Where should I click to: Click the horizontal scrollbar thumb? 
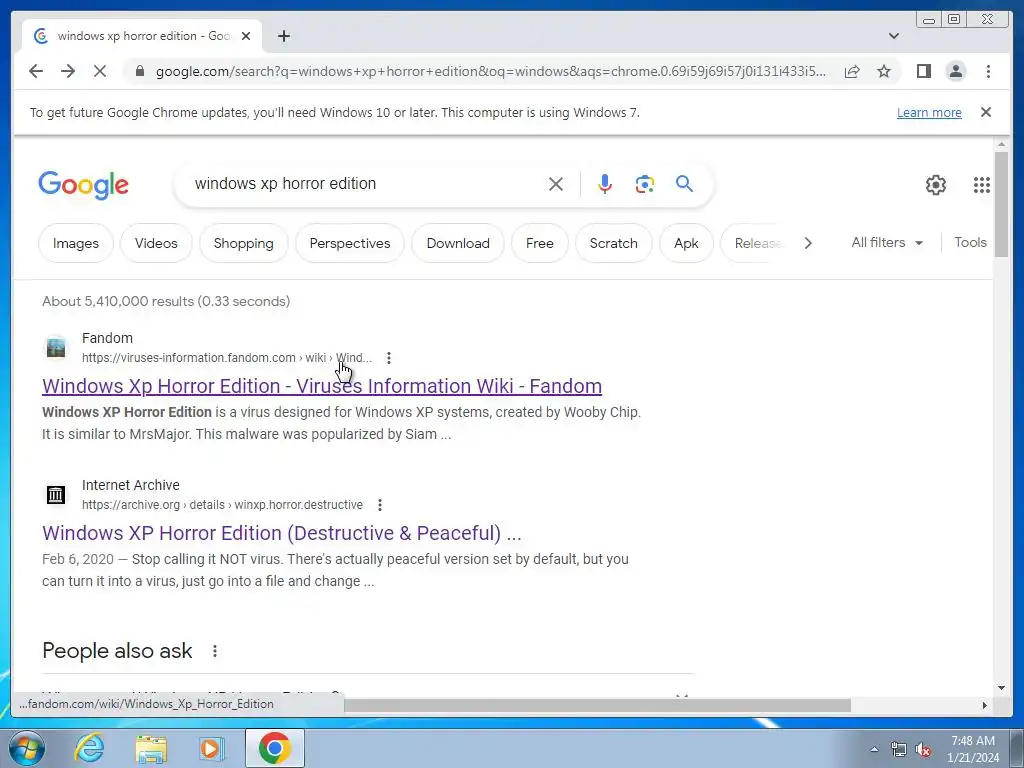tap(598, 705)
